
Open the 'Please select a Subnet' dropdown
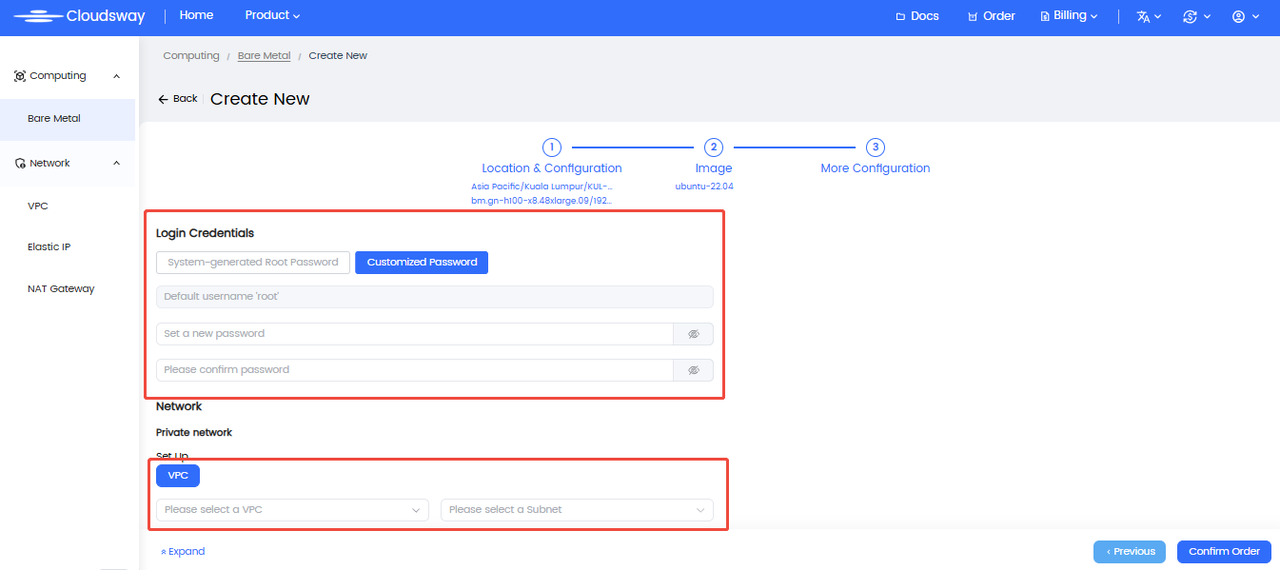click(577, 510)
